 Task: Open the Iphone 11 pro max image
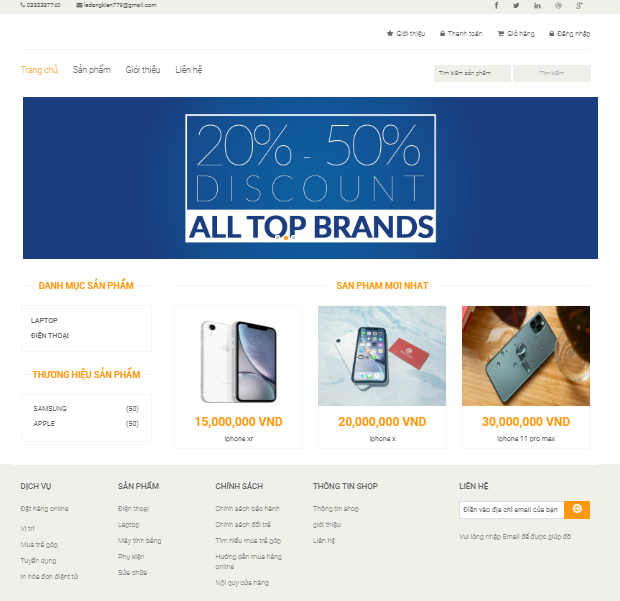click(526, 356)
